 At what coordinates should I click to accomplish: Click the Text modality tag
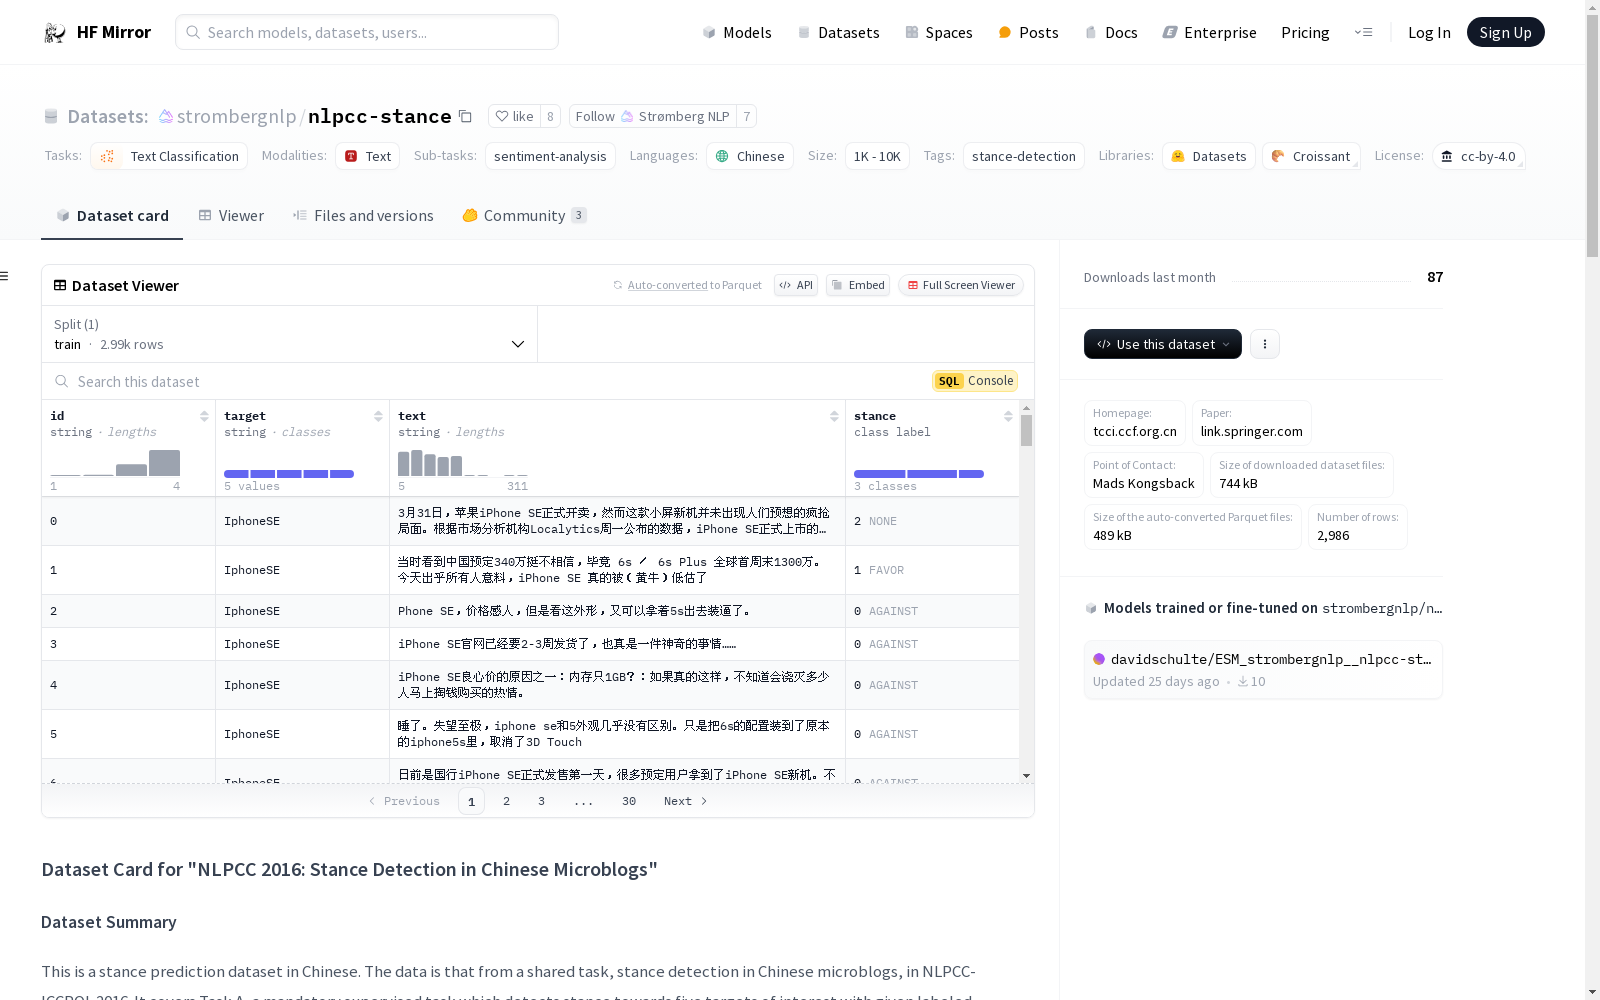[x=367, y=156]
